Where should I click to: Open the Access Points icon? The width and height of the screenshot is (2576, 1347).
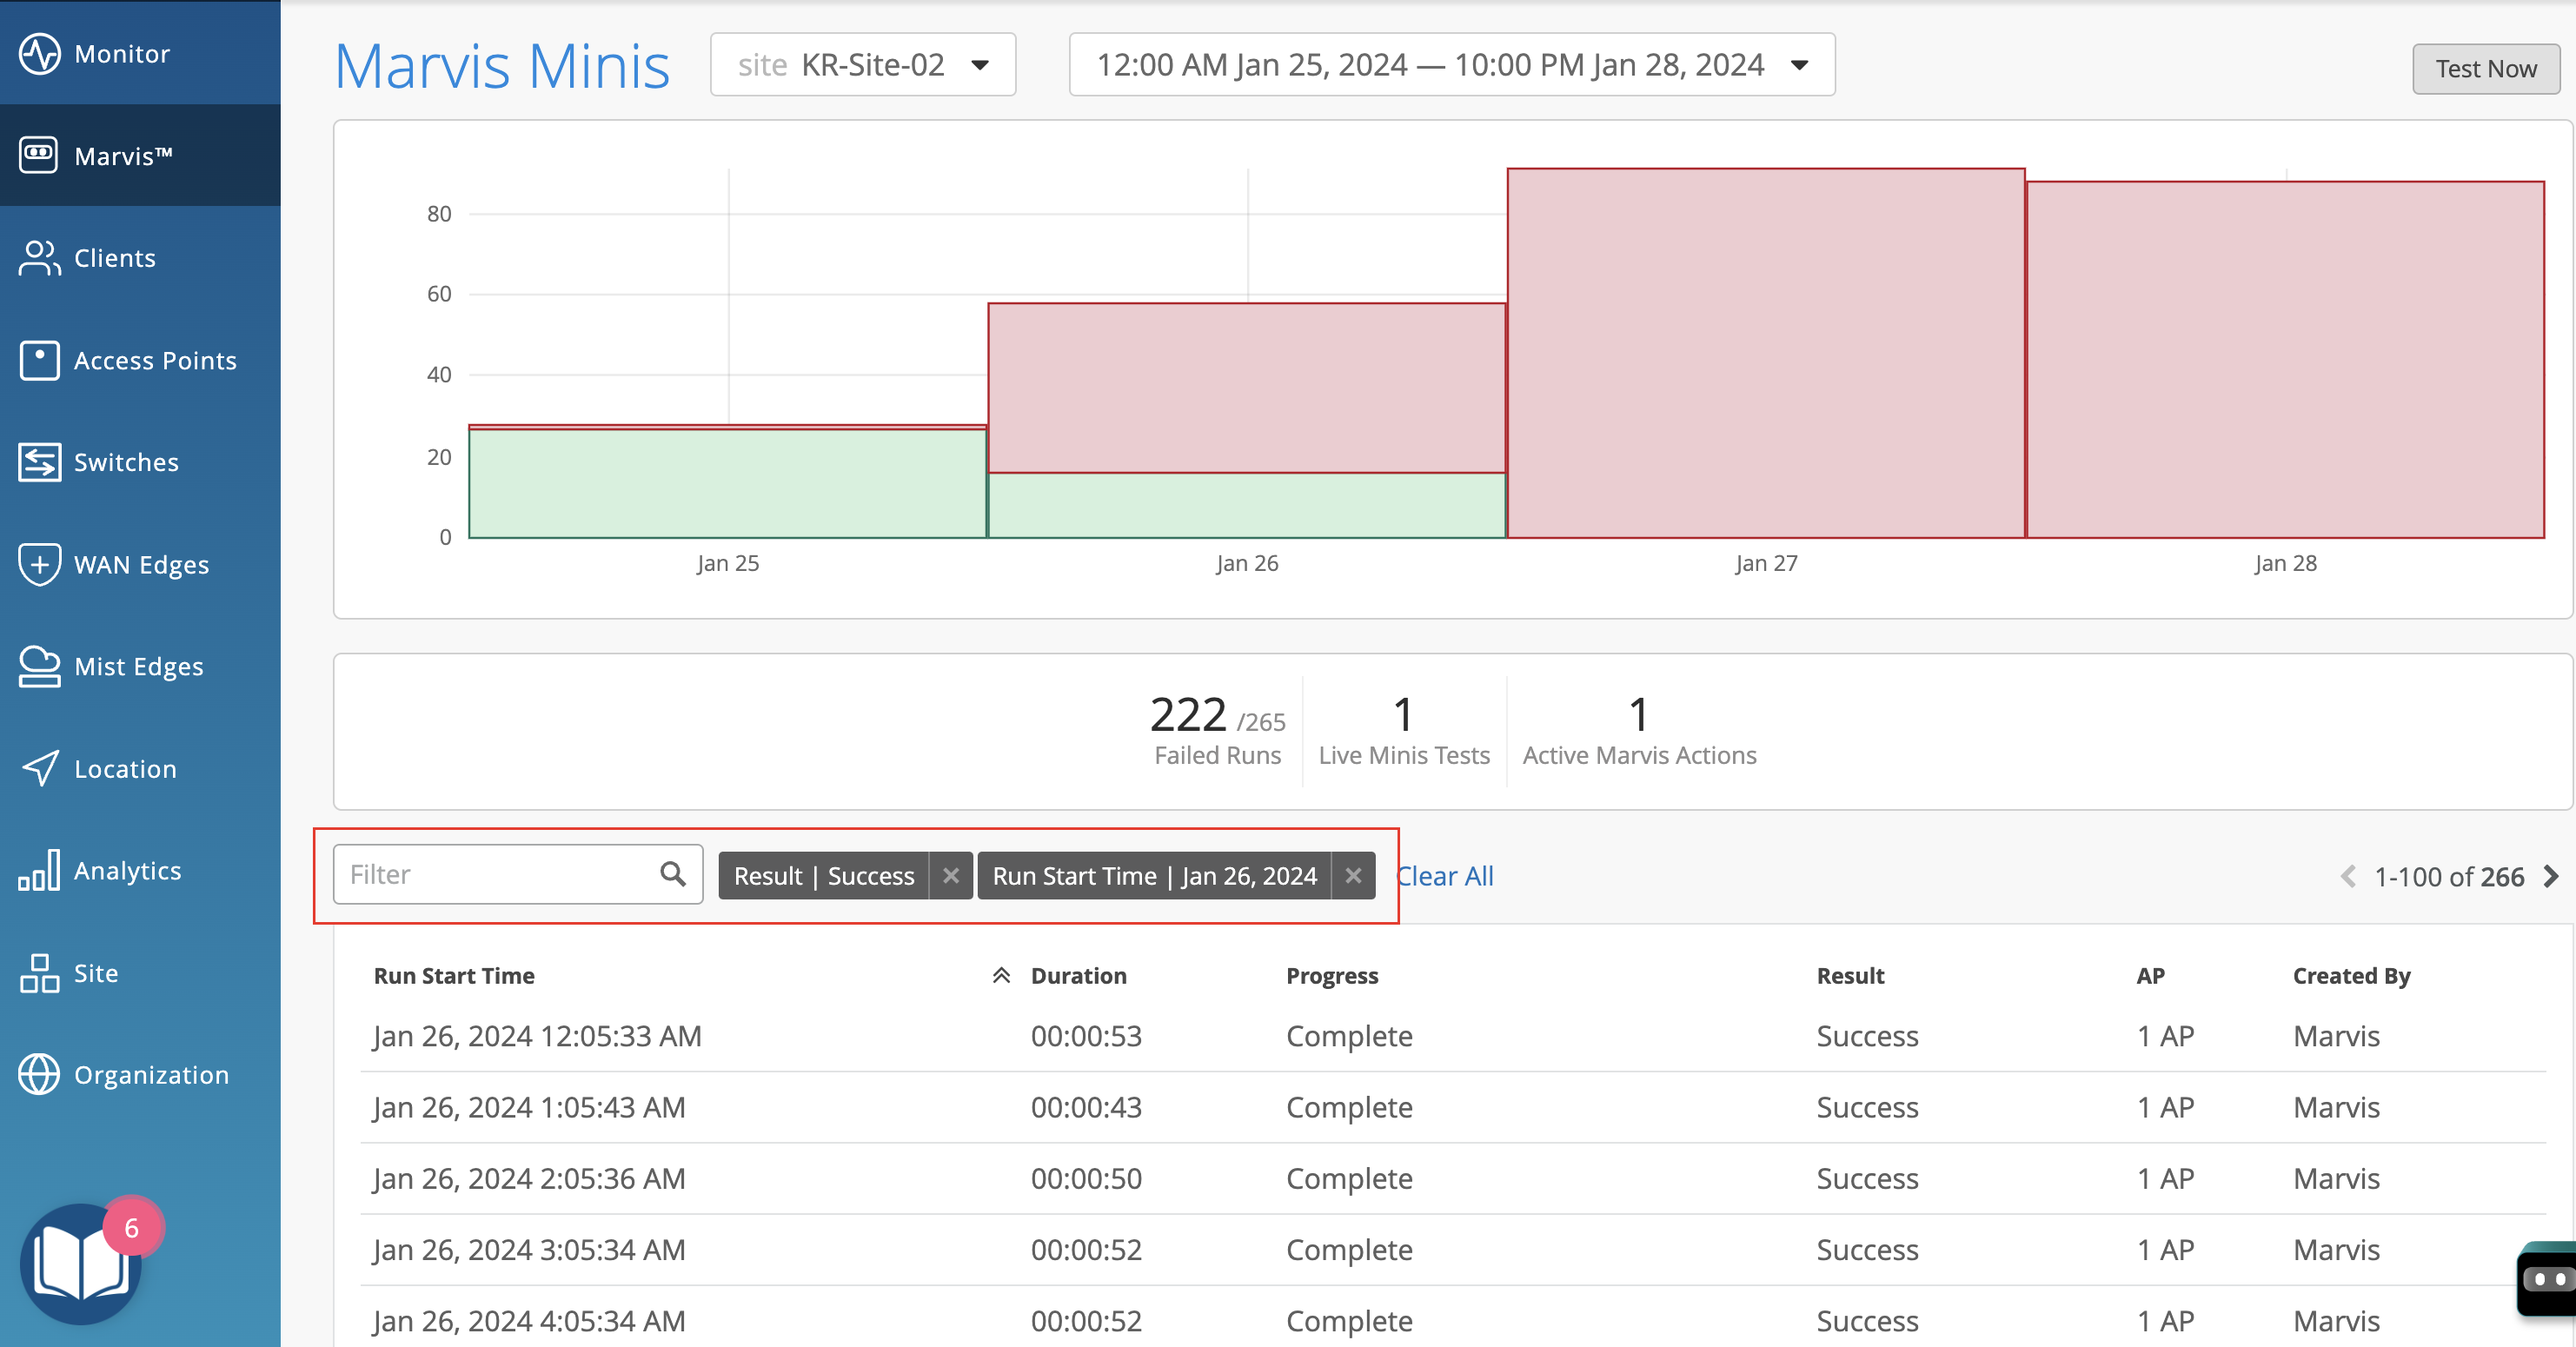39,360
